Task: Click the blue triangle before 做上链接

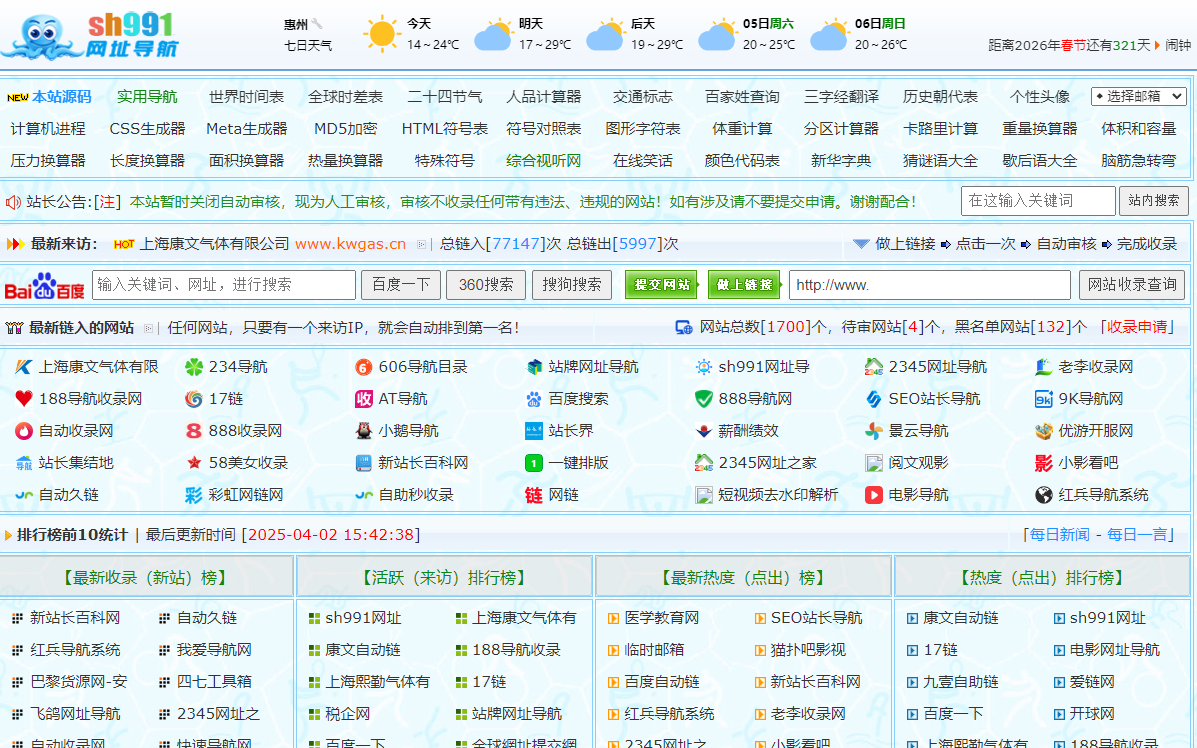Action: pyautogui.click(x=861, y=244)
